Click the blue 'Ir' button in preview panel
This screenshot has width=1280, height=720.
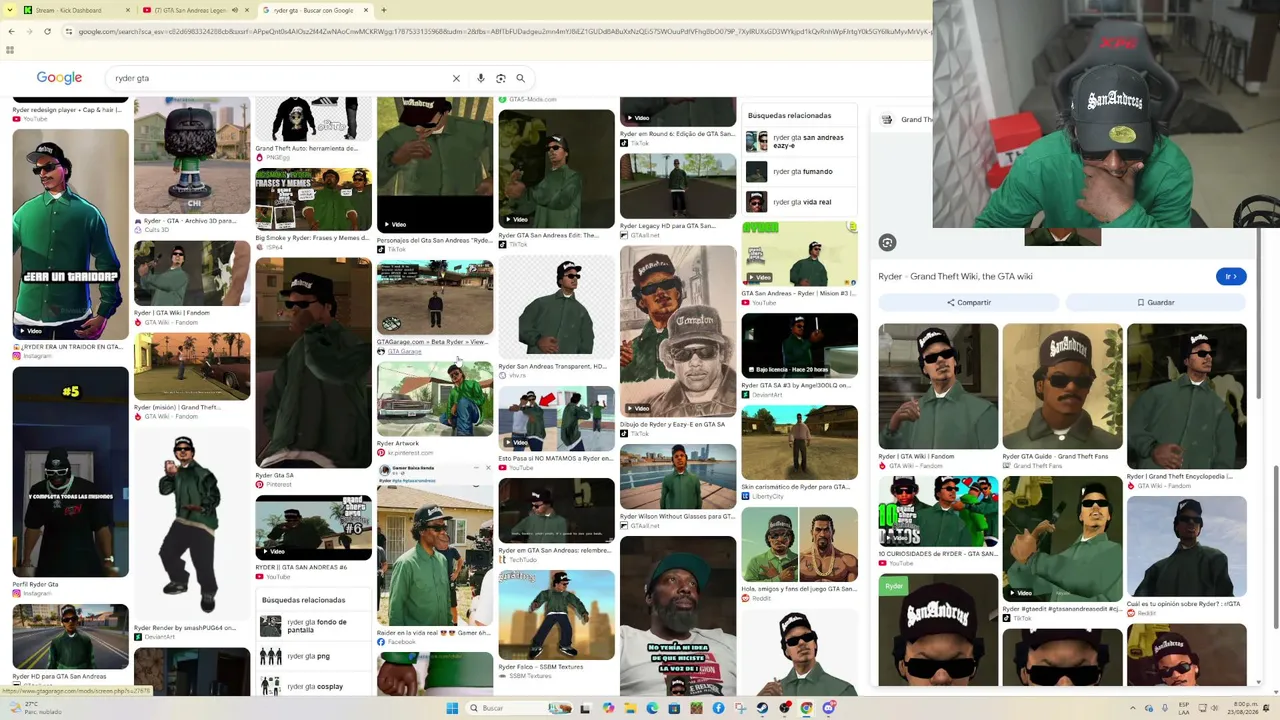pyautogui.click(x=1231, y=276)
